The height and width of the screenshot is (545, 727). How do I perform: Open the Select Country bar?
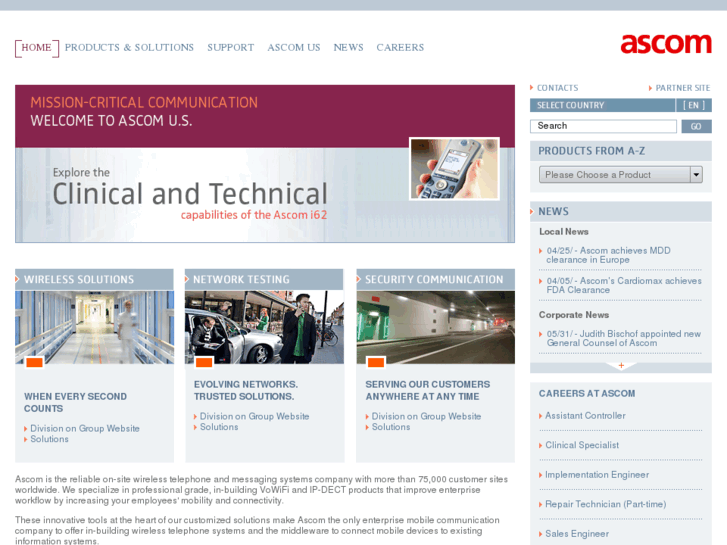pos(602,105)
